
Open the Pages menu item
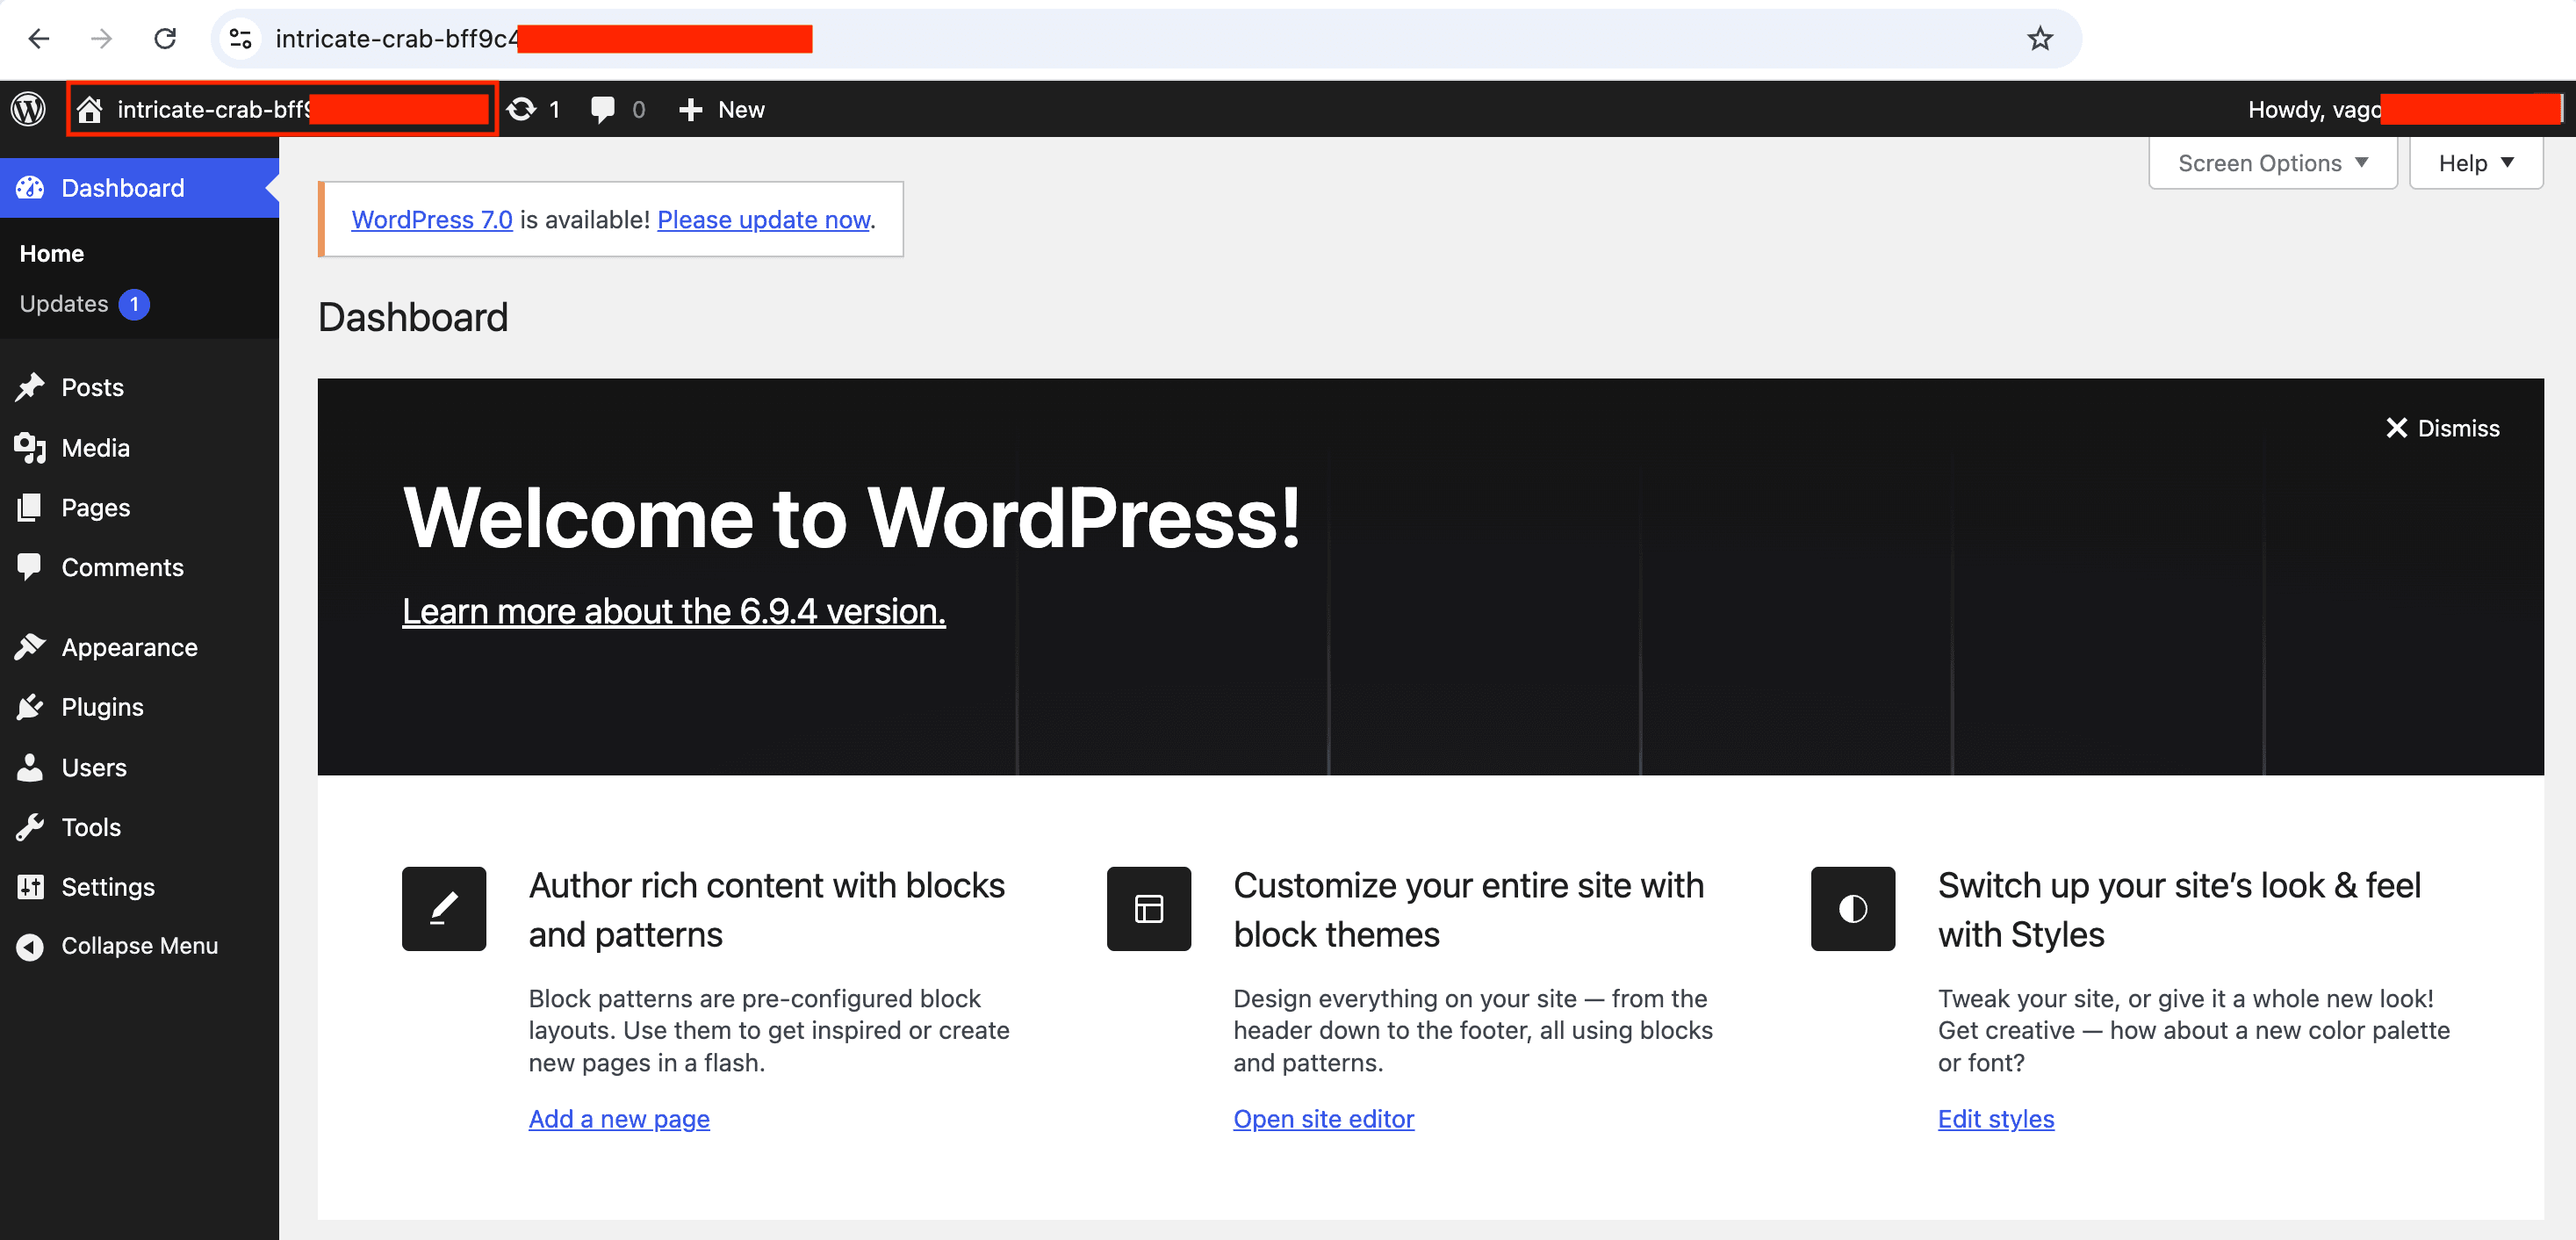coord(139,508)
